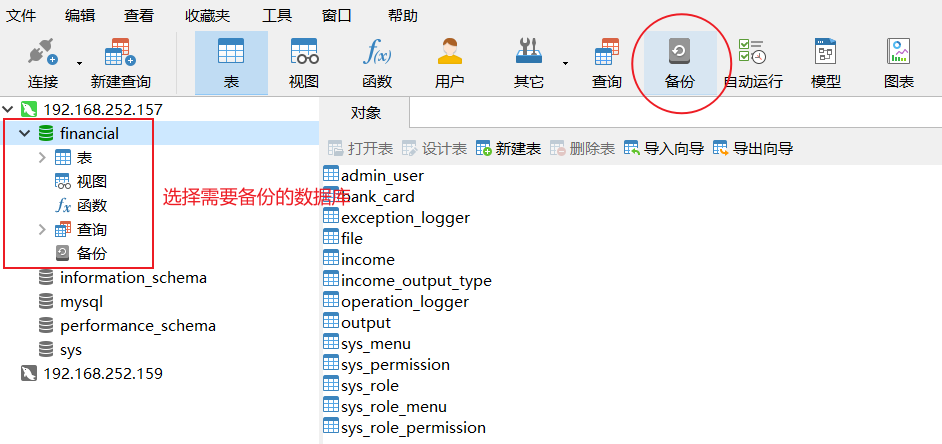The image size is (942, 444).
Task: Select 备份 under the financial database
Action: 91,254
